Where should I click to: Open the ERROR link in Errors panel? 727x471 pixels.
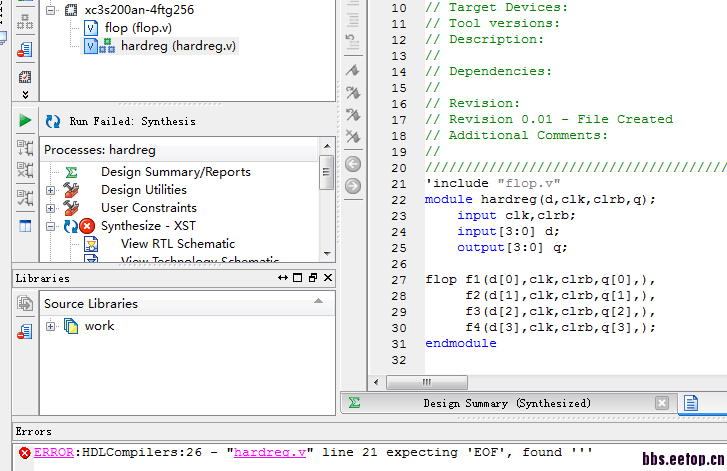coord(54,452)
